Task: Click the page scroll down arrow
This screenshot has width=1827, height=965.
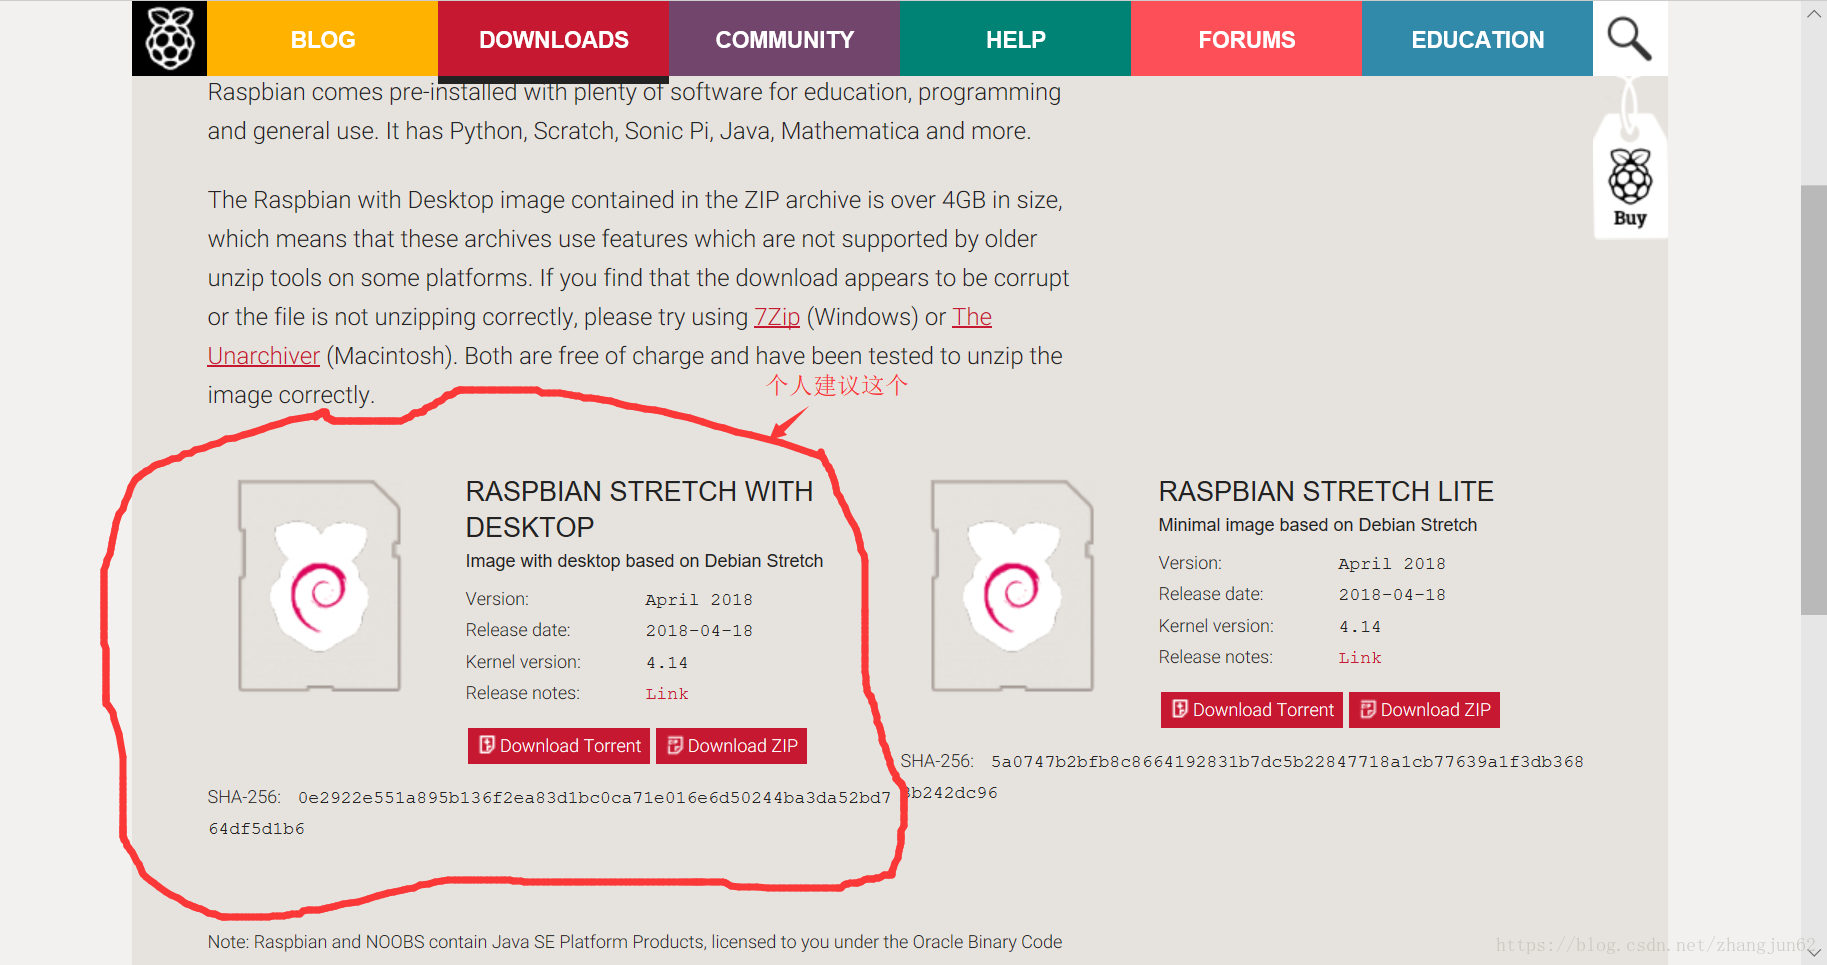Action: point(1814,952)
